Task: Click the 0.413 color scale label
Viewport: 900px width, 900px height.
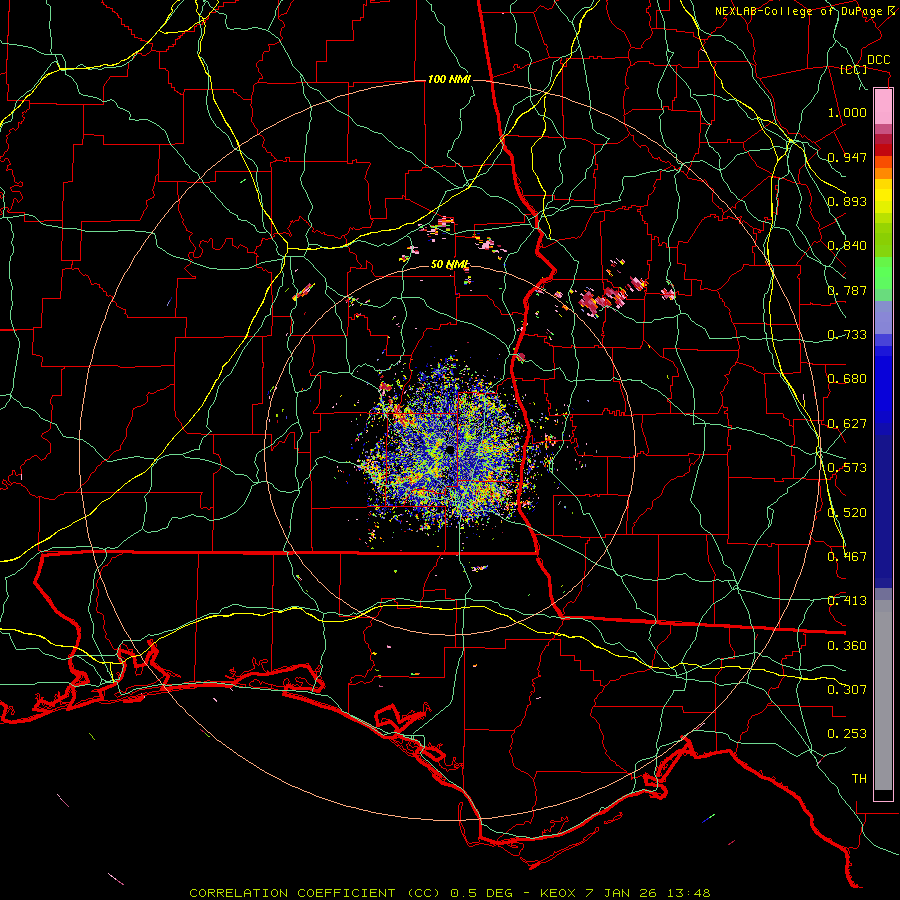Action: pos(847,601)
